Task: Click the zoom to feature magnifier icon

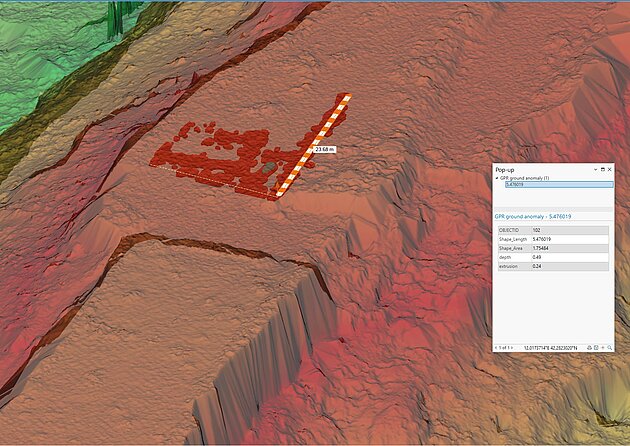Action: point(610,348)
